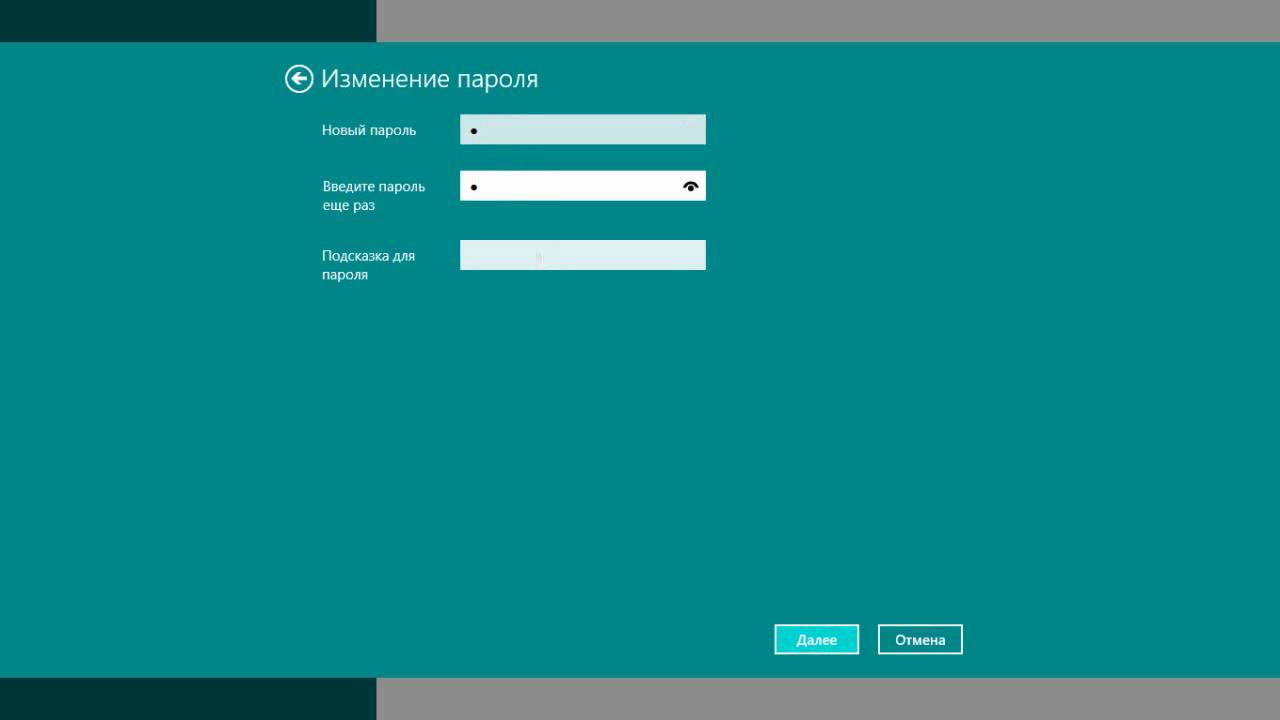Click the 'Введите пароль еще раз' label
The height and width of the screenshot is (720, 1280).
coord(373,195)
